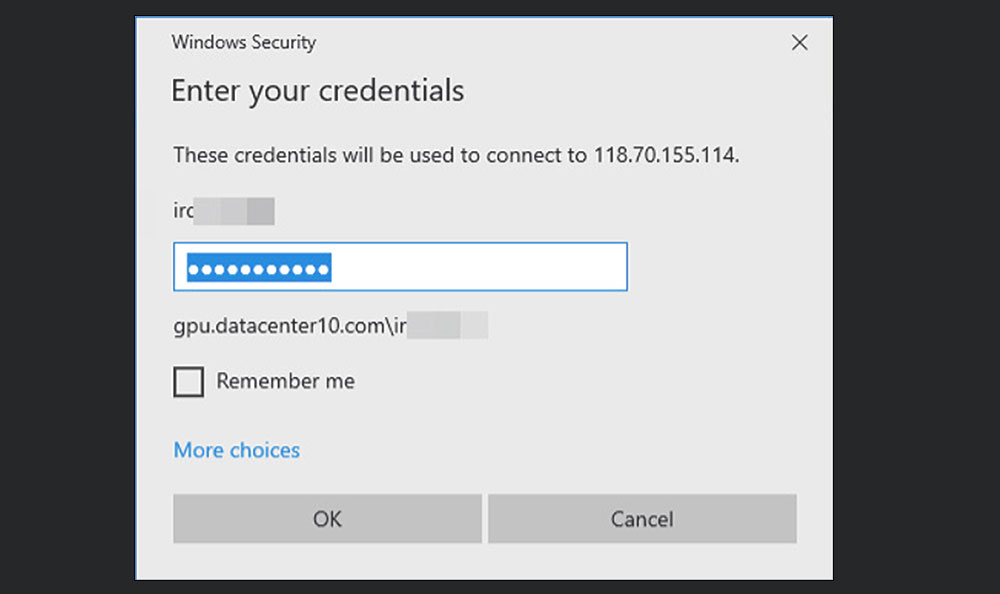Click the highlighted password dots
Viewport: 1000px width, 594px height.
tap(259, 267)
